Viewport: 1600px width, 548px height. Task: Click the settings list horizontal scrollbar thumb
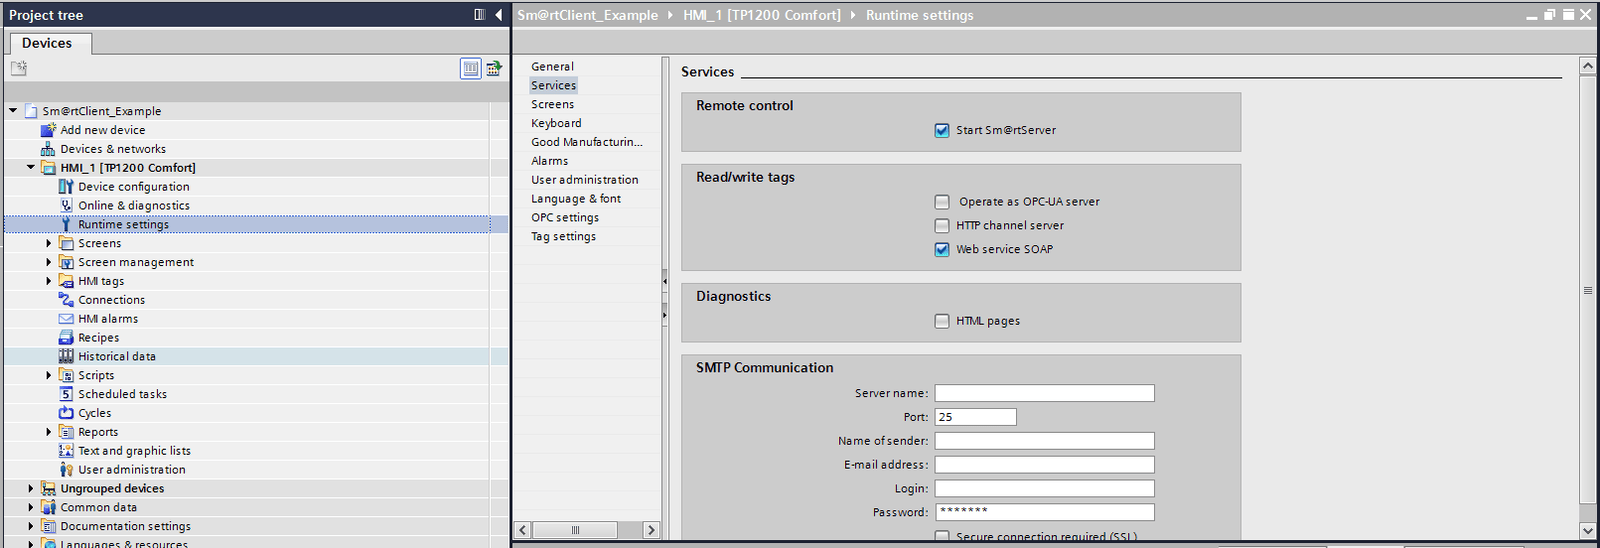(x=575, y=530)
